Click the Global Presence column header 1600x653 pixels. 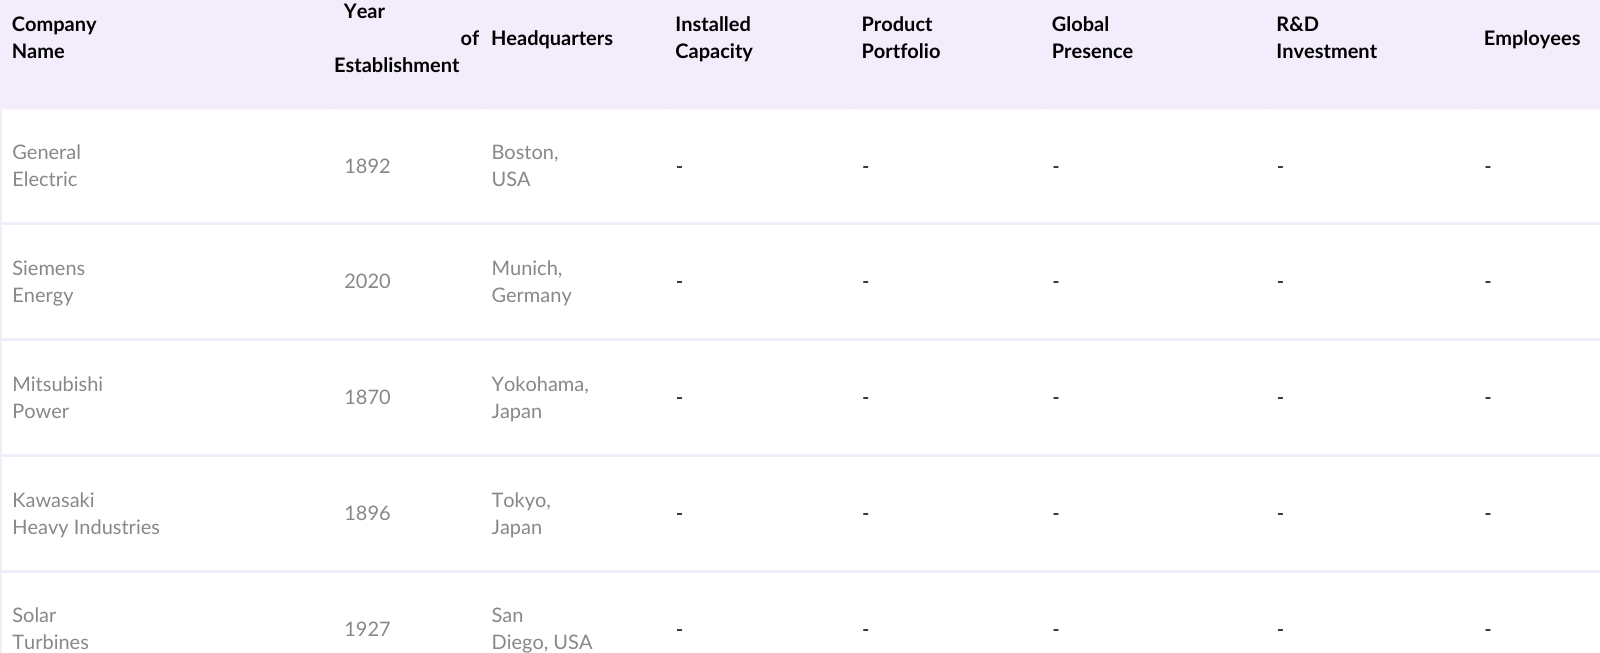(1091, 38)
